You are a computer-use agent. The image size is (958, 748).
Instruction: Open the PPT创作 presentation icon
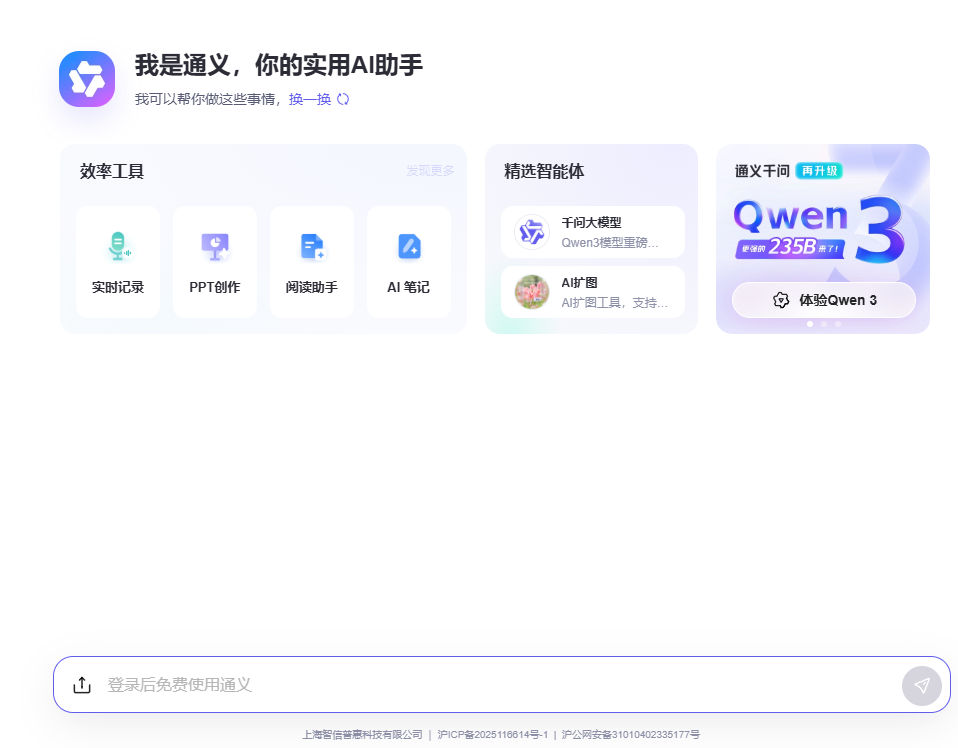[x=215, y=246]
